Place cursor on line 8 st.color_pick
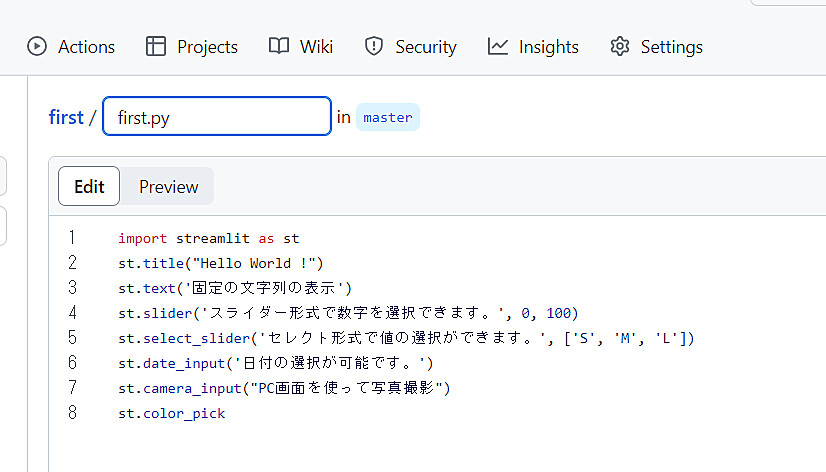 172,414
